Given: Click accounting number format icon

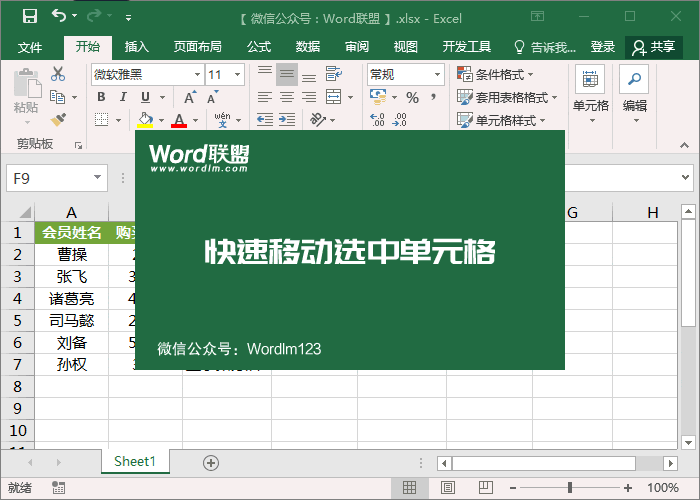Looking at the screenshot, I should 378,97.
